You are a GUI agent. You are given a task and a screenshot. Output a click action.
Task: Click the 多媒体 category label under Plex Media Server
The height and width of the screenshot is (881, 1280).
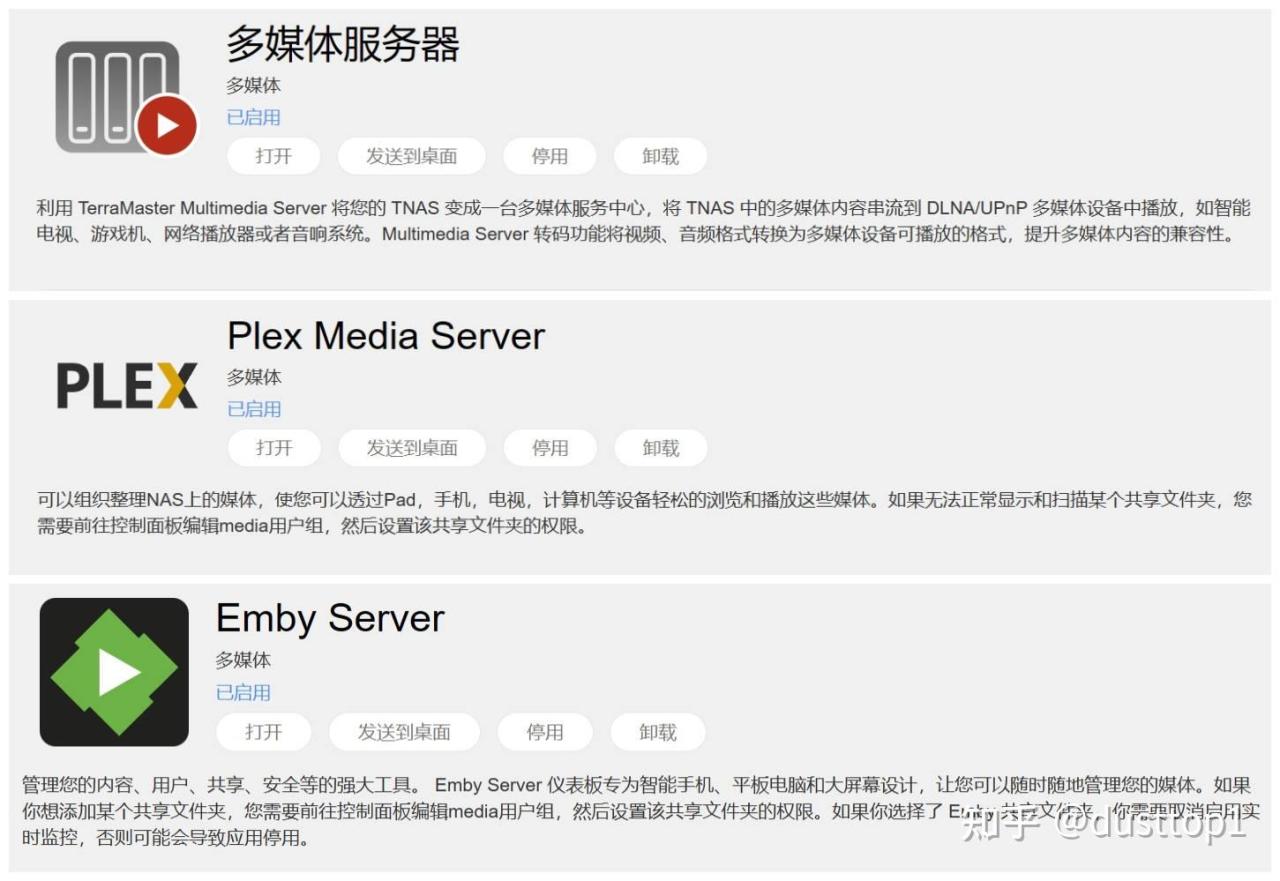[254, 377]
